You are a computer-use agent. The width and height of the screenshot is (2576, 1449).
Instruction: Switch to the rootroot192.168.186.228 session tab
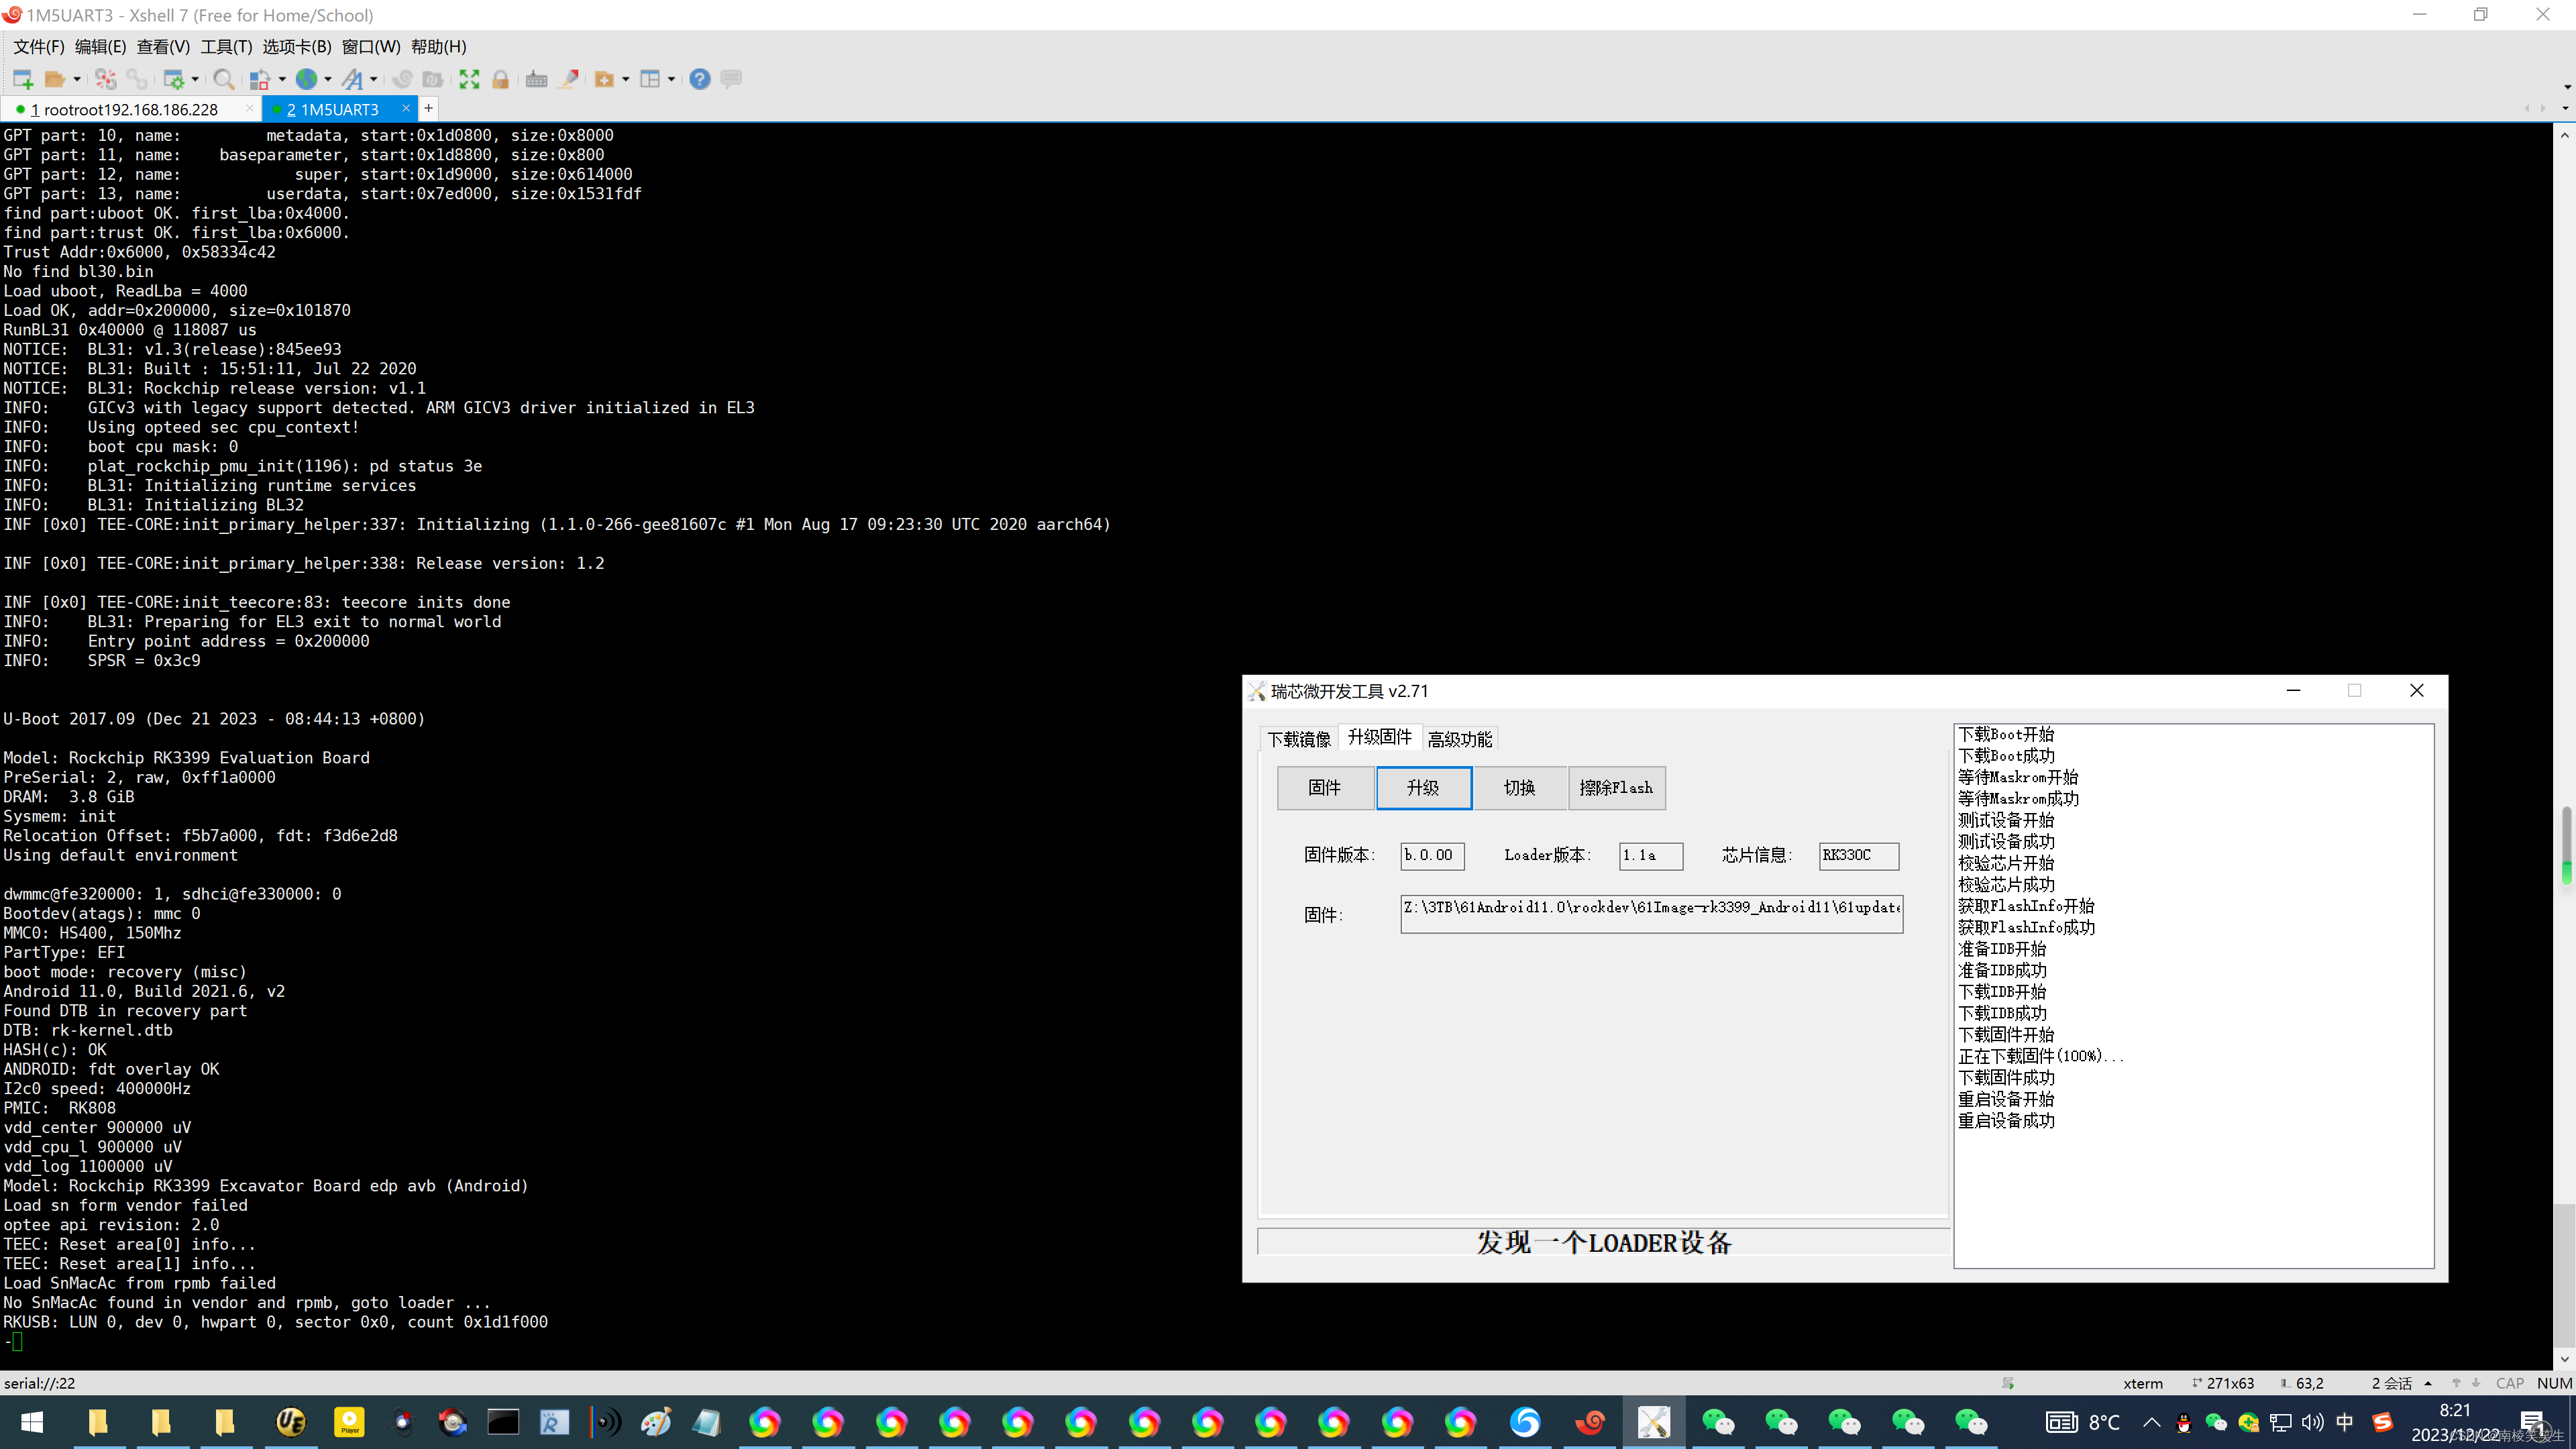(x=130, y=109)
